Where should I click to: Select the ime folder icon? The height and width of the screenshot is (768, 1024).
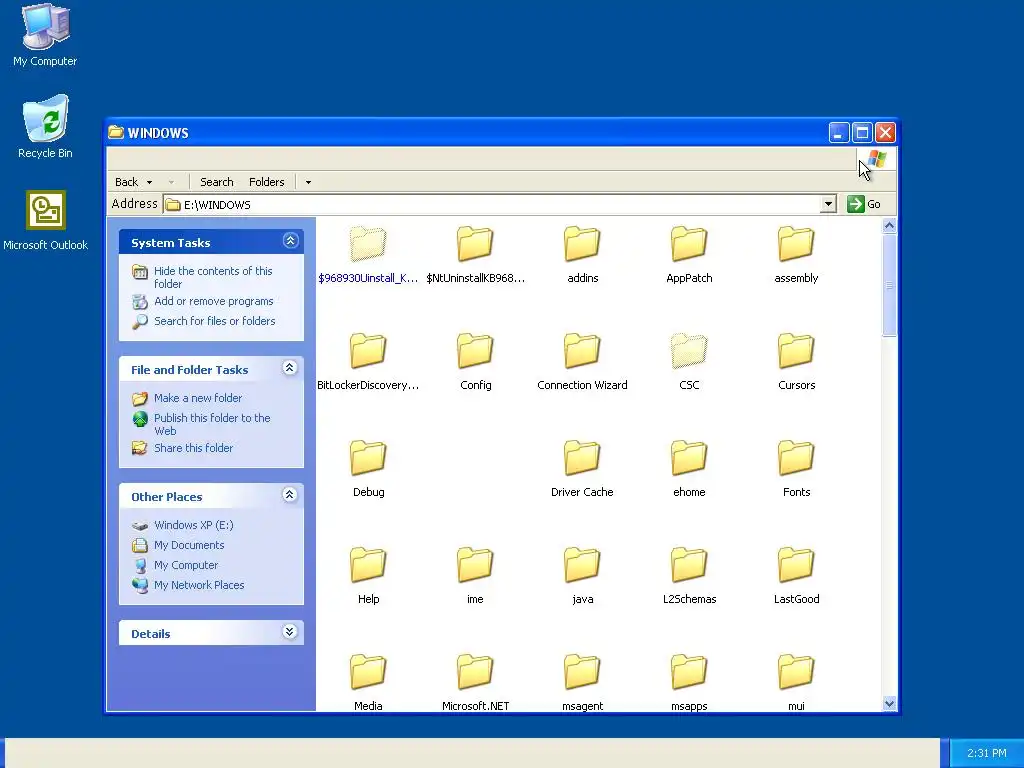[x=475, y=565]
